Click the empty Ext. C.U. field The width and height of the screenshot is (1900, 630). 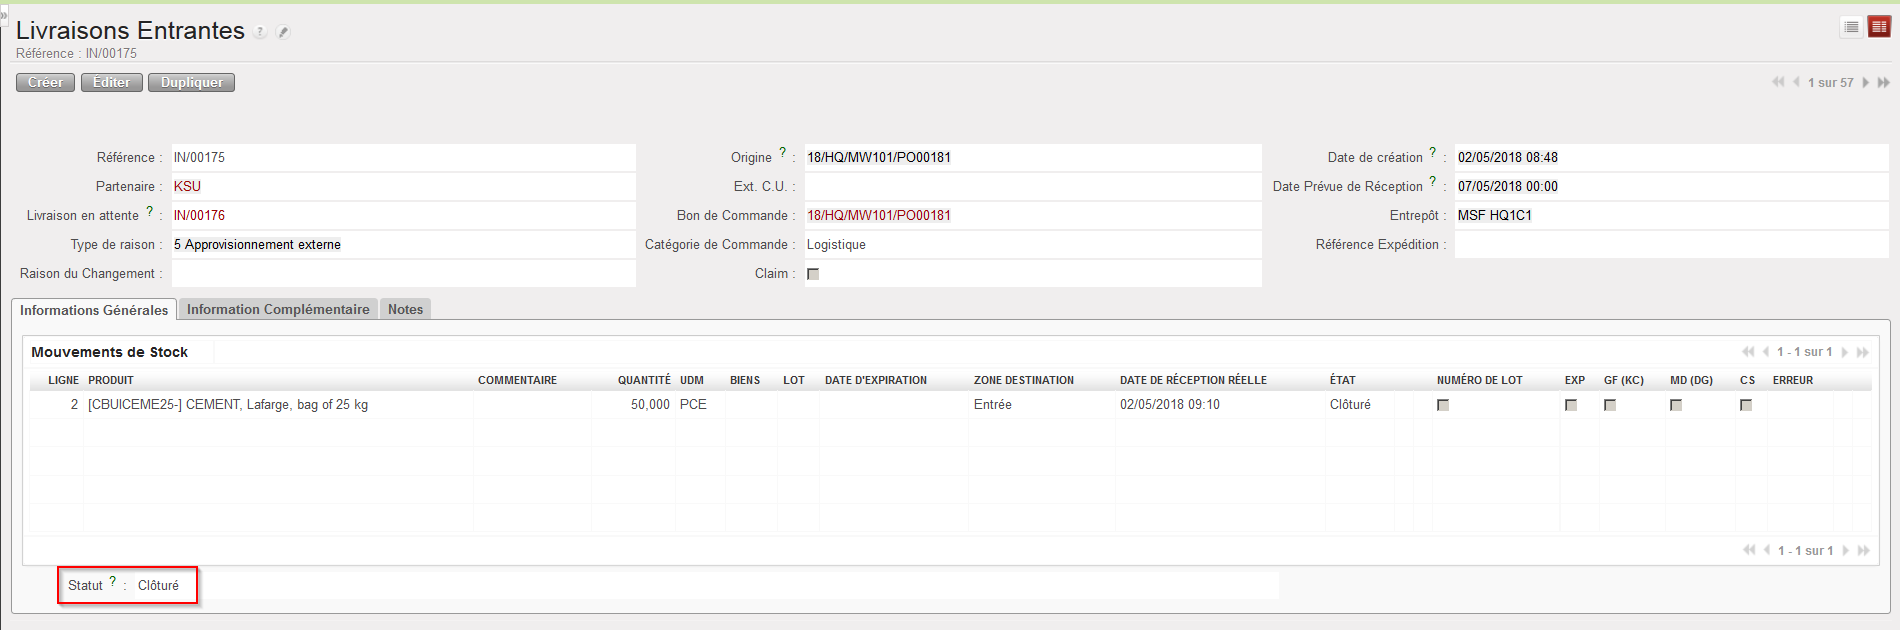pos(1033,186)
